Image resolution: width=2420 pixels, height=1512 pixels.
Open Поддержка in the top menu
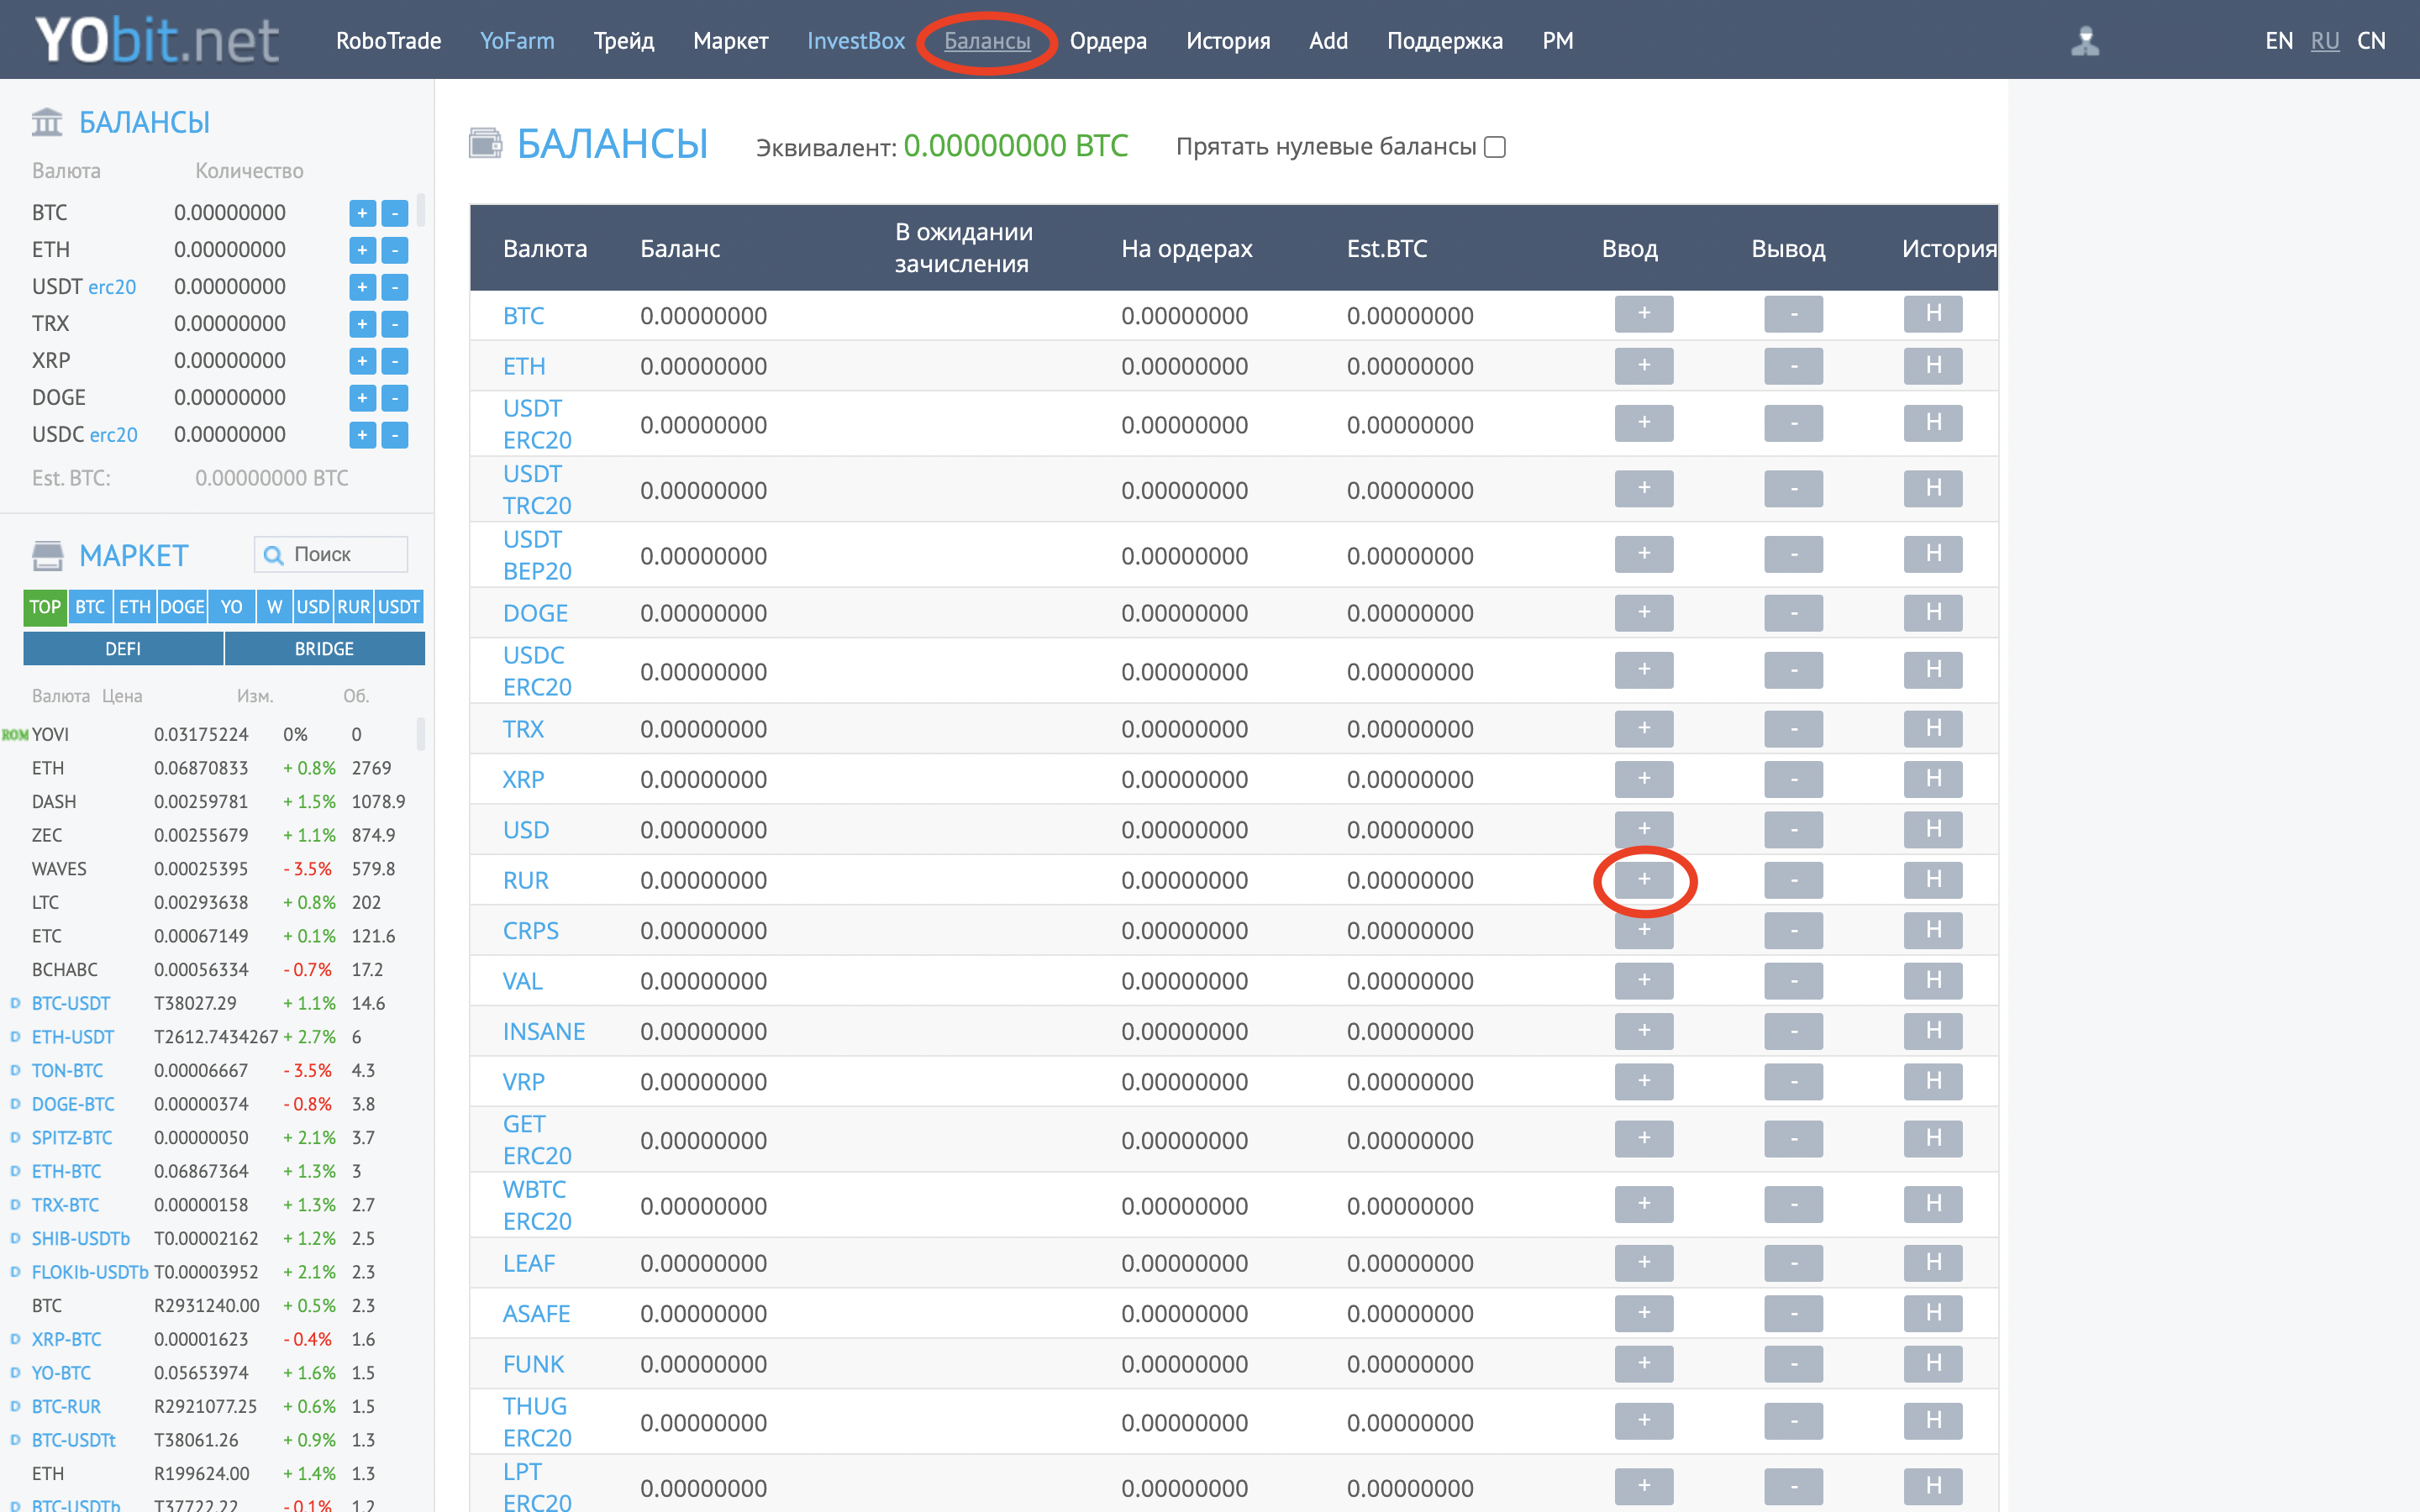[x=1445, y=41]
